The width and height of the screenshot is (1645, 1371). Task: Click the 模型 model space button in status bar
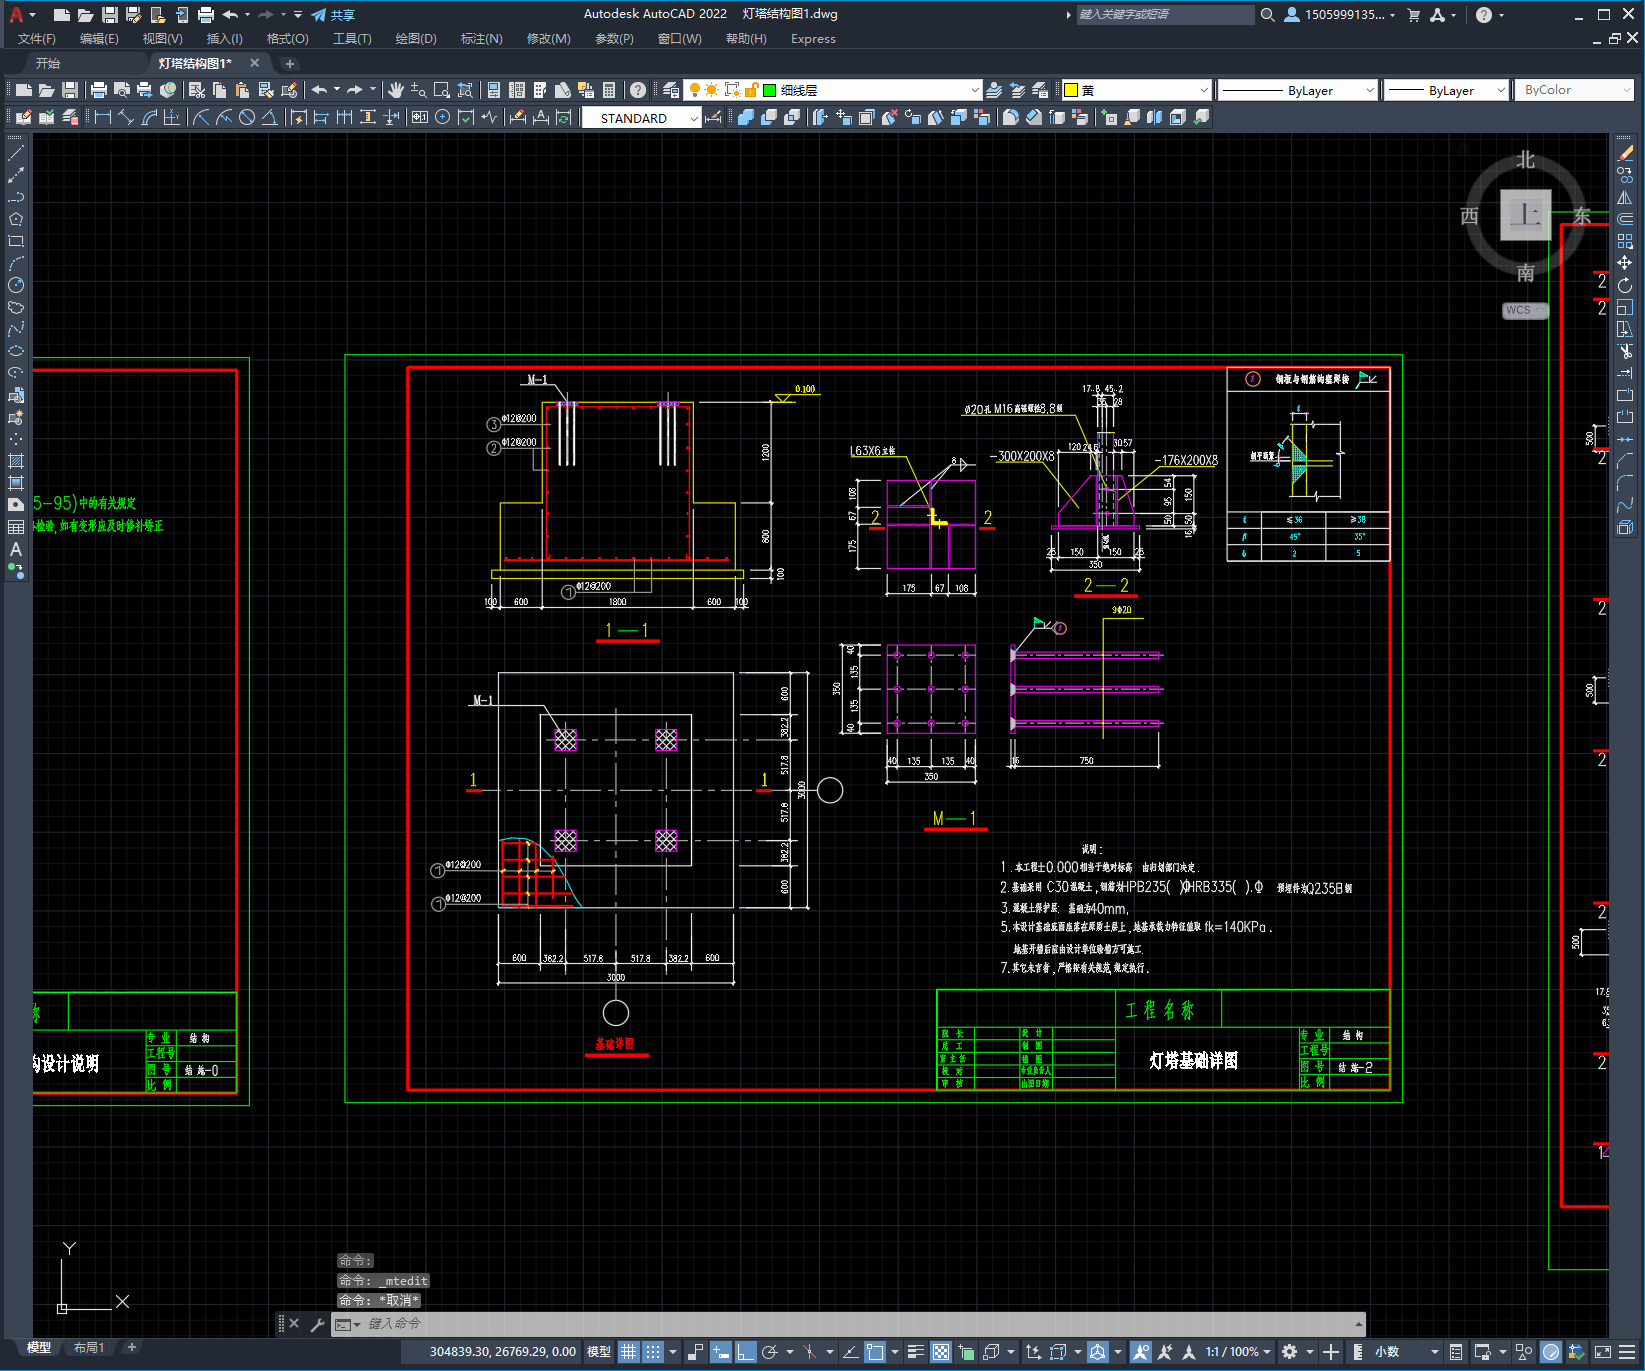click(x=598, y=1352)
